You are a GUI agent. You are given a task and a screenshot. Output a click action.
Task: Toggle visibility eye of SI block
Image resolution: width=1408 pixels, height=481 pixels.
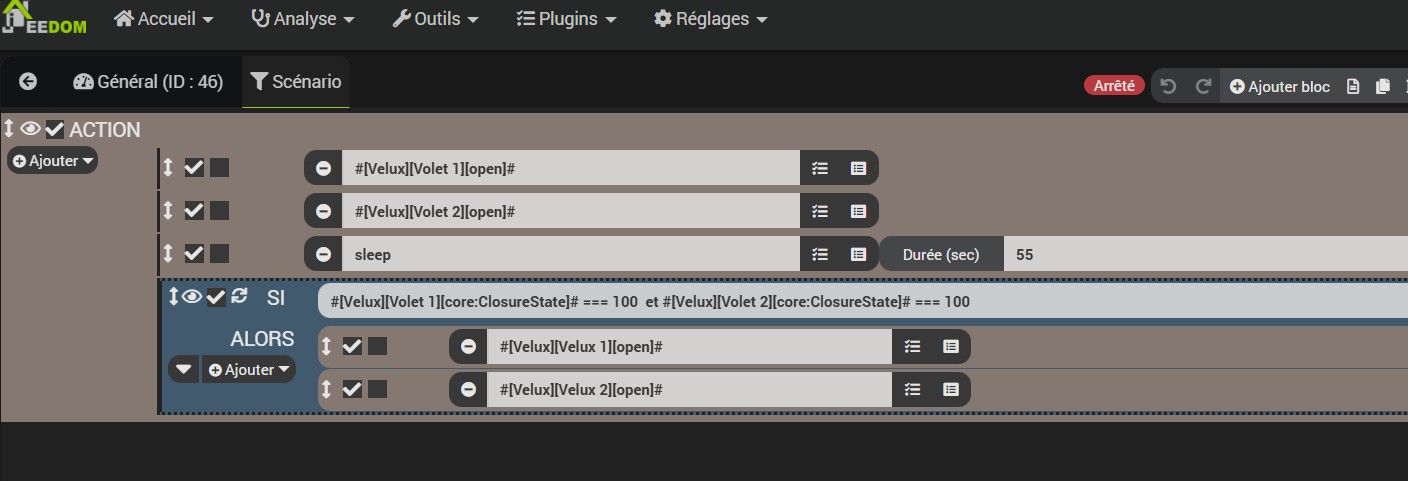[x=192, y=296]
